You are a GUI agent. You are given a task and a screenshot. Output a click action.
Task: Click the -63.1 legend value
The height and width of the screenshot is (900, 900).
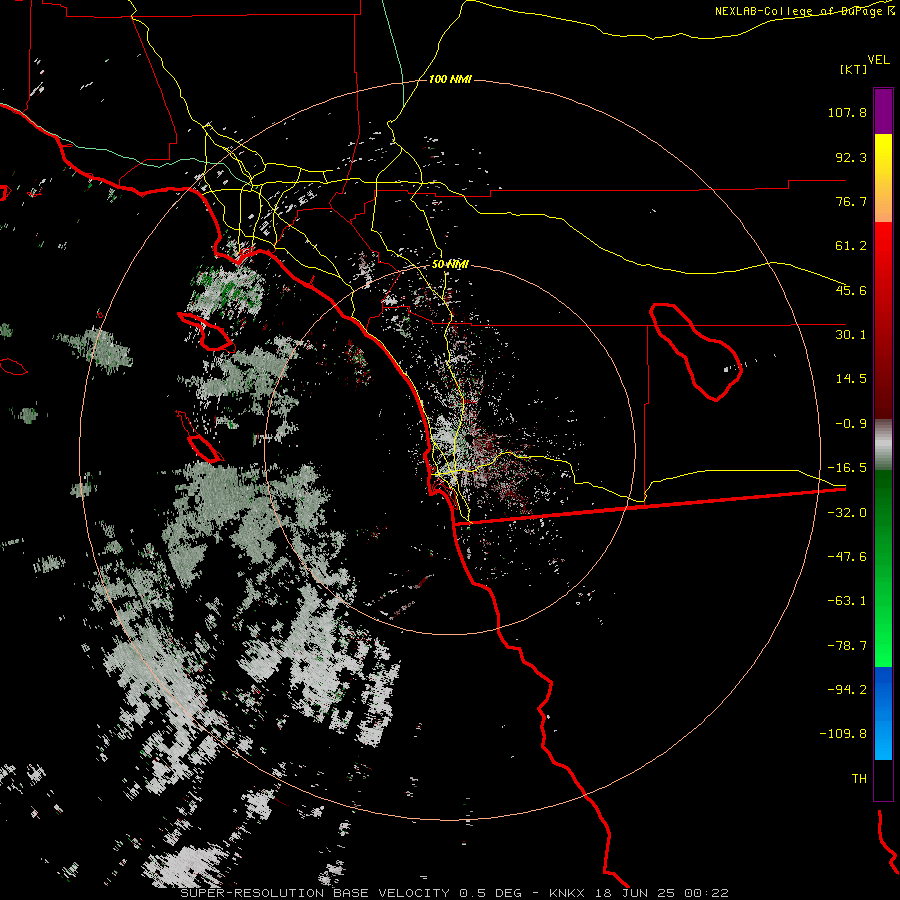847,601
